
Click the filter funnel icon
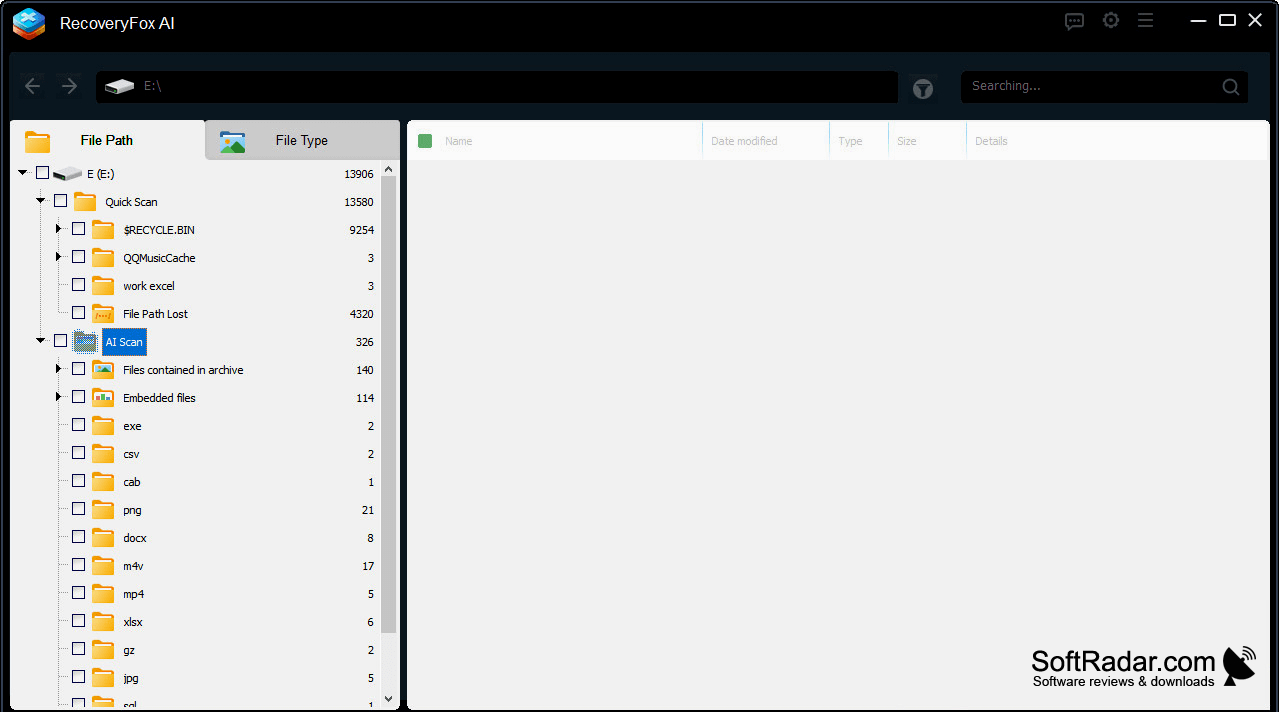[923, 89]
